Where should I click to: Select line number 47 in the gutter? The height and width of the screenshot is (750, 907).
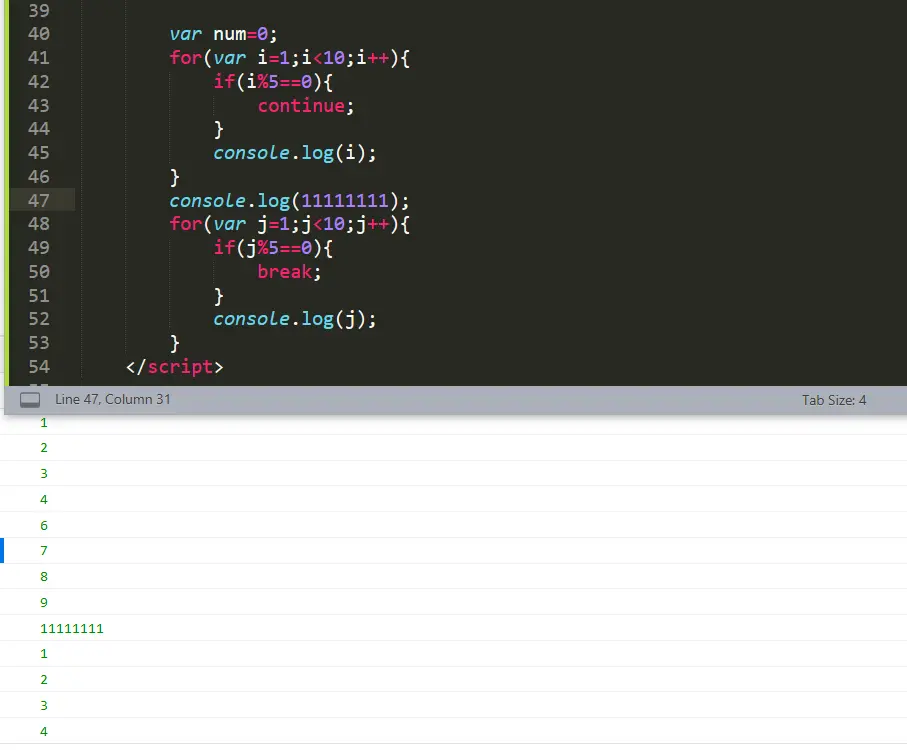pyautogui.click(x=39, y=201)
